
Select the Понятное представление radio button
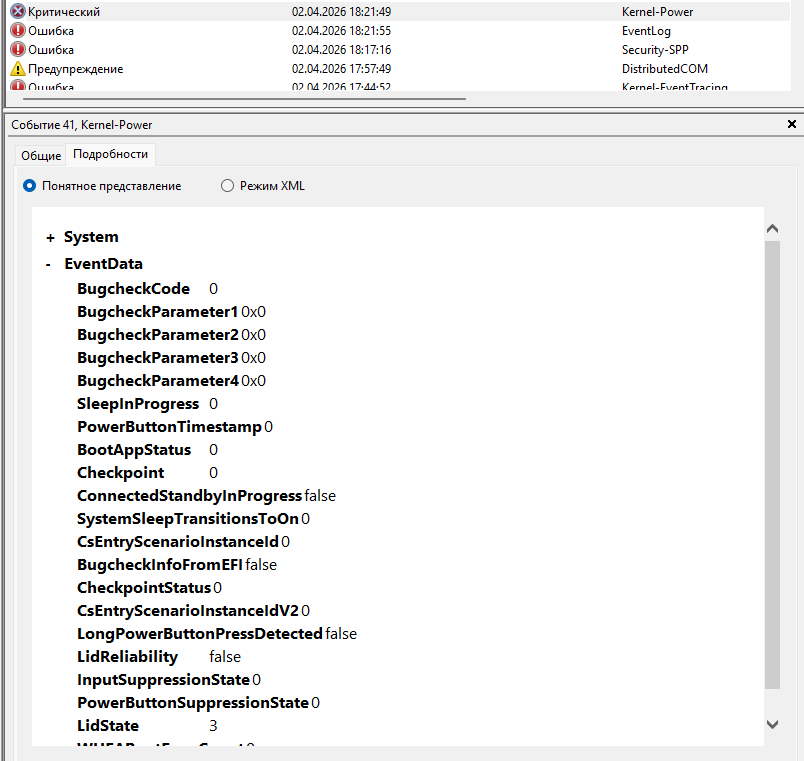tap(29, 186)
